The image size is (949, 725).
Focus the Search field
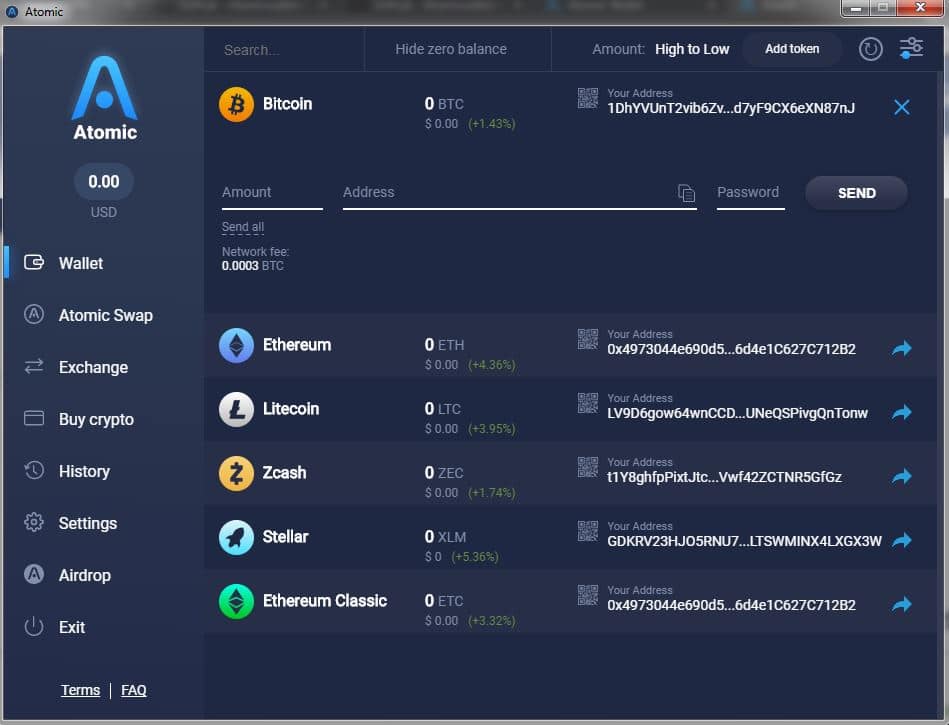pyautogui.click(x=284, y=50)
